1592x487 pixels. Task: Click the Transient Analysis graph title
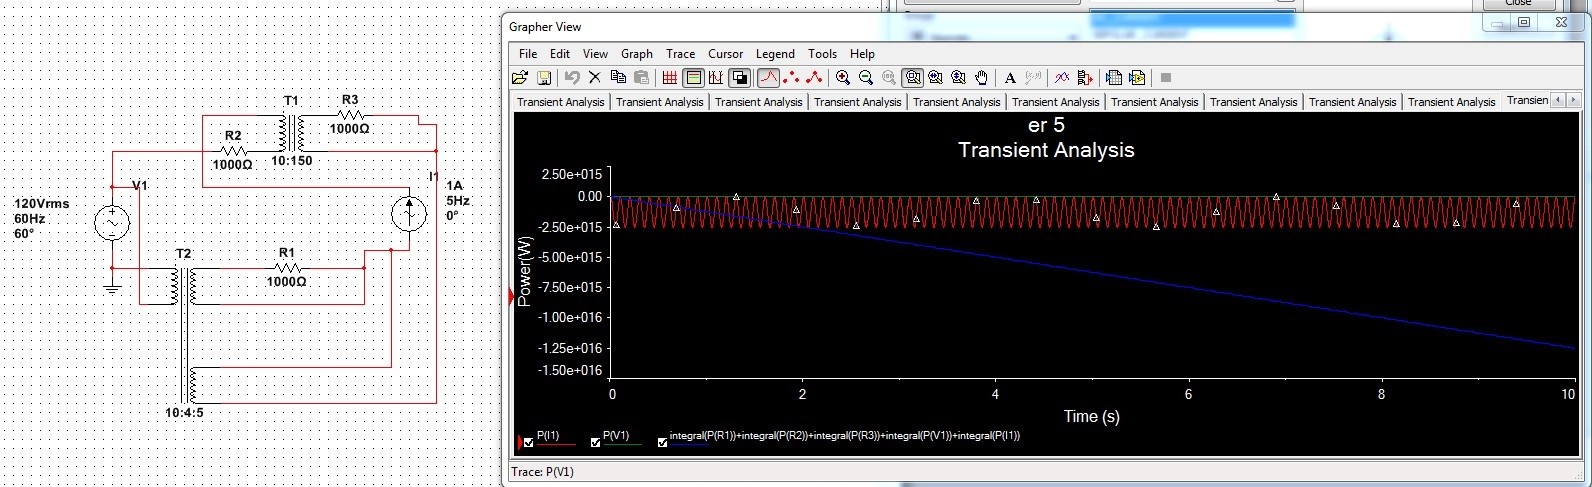1046,150
